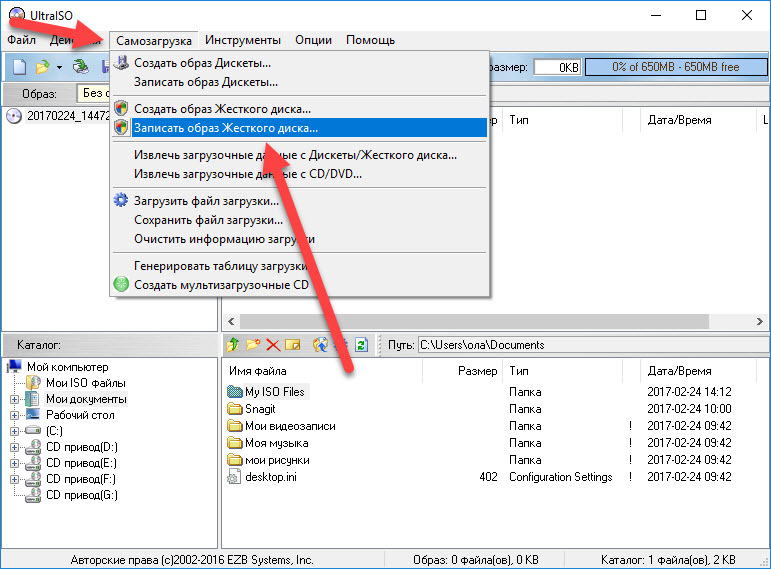Screen dimensions: 771x569
Task: Select Мой компьютер in catalog tree
Action: point(67,367)
